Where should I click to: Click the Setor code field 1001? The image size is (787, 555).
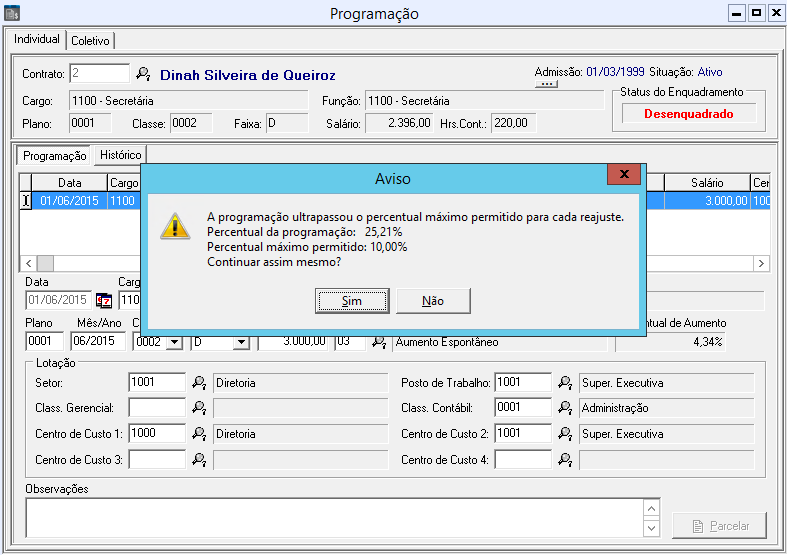click(x=157, y=382)
